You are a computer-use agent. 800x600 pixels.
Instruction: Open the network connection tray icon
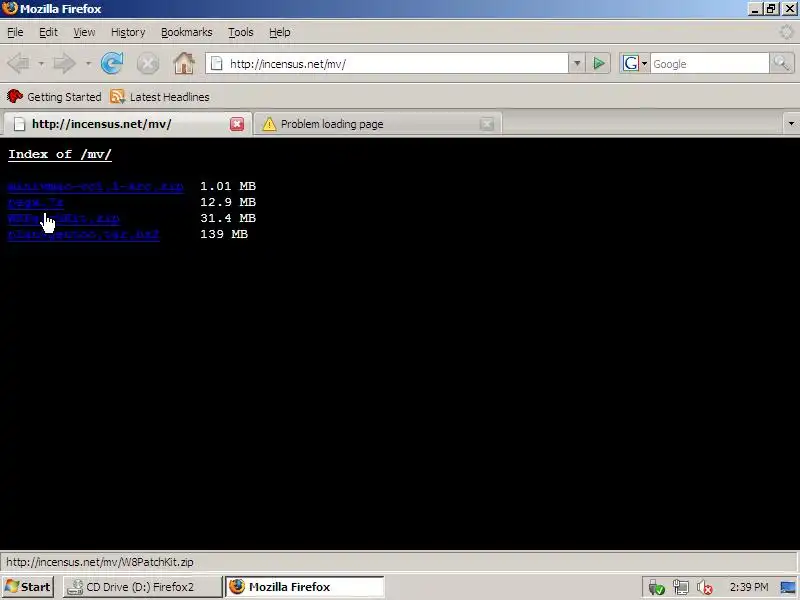681,587
